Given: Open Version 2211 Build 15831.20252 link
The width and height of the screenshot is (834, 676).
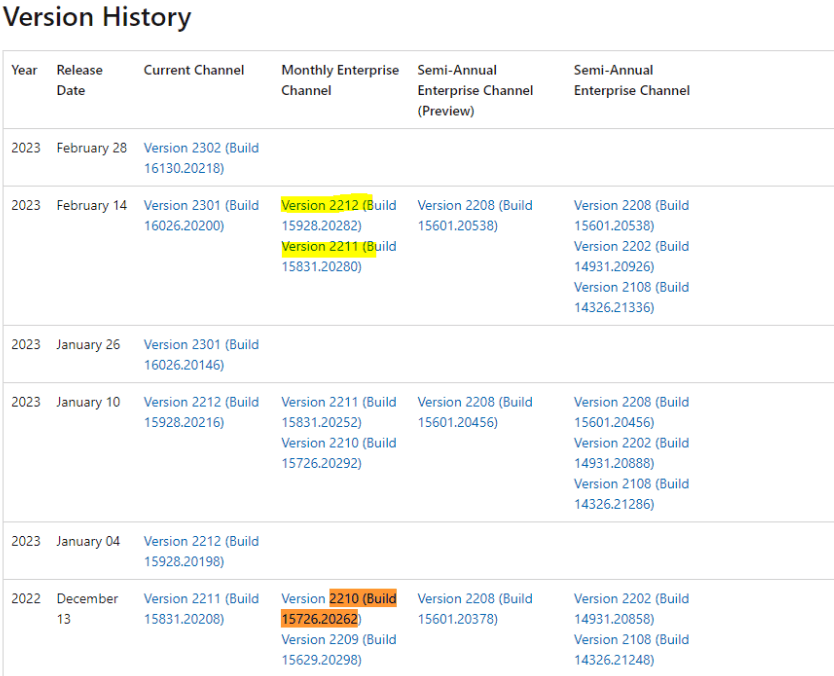Looking at the screenshot, I should (x=339, y=412).
